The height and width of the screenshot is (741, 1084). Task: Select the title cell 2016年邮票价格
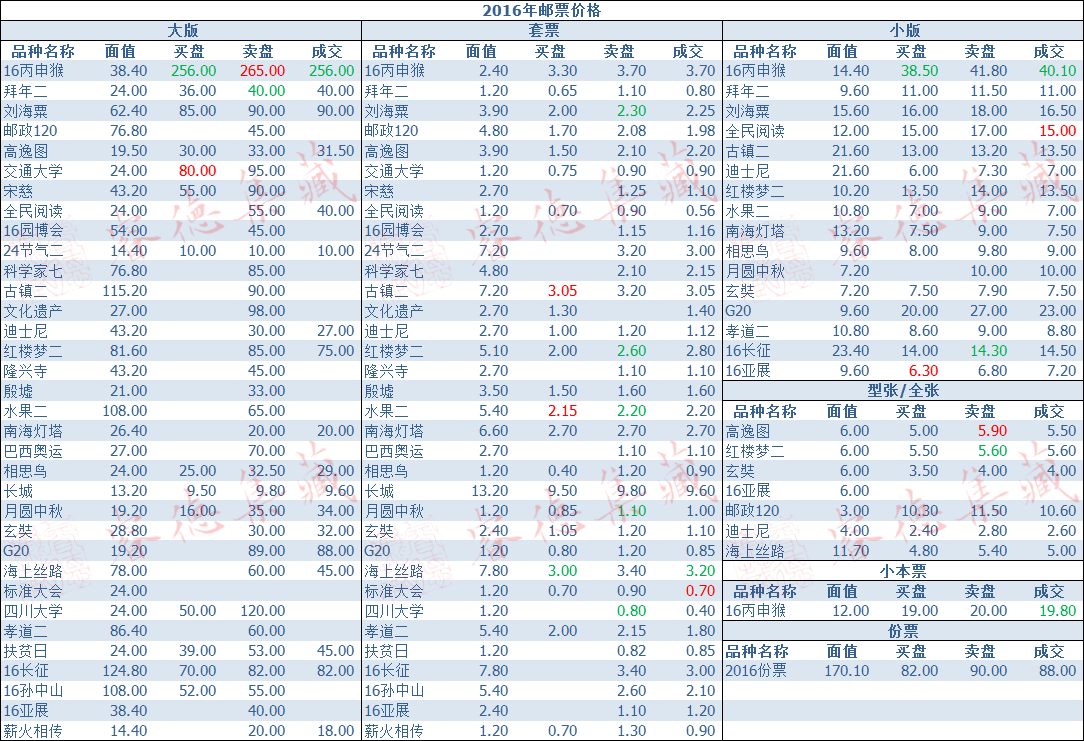(542, 10)
